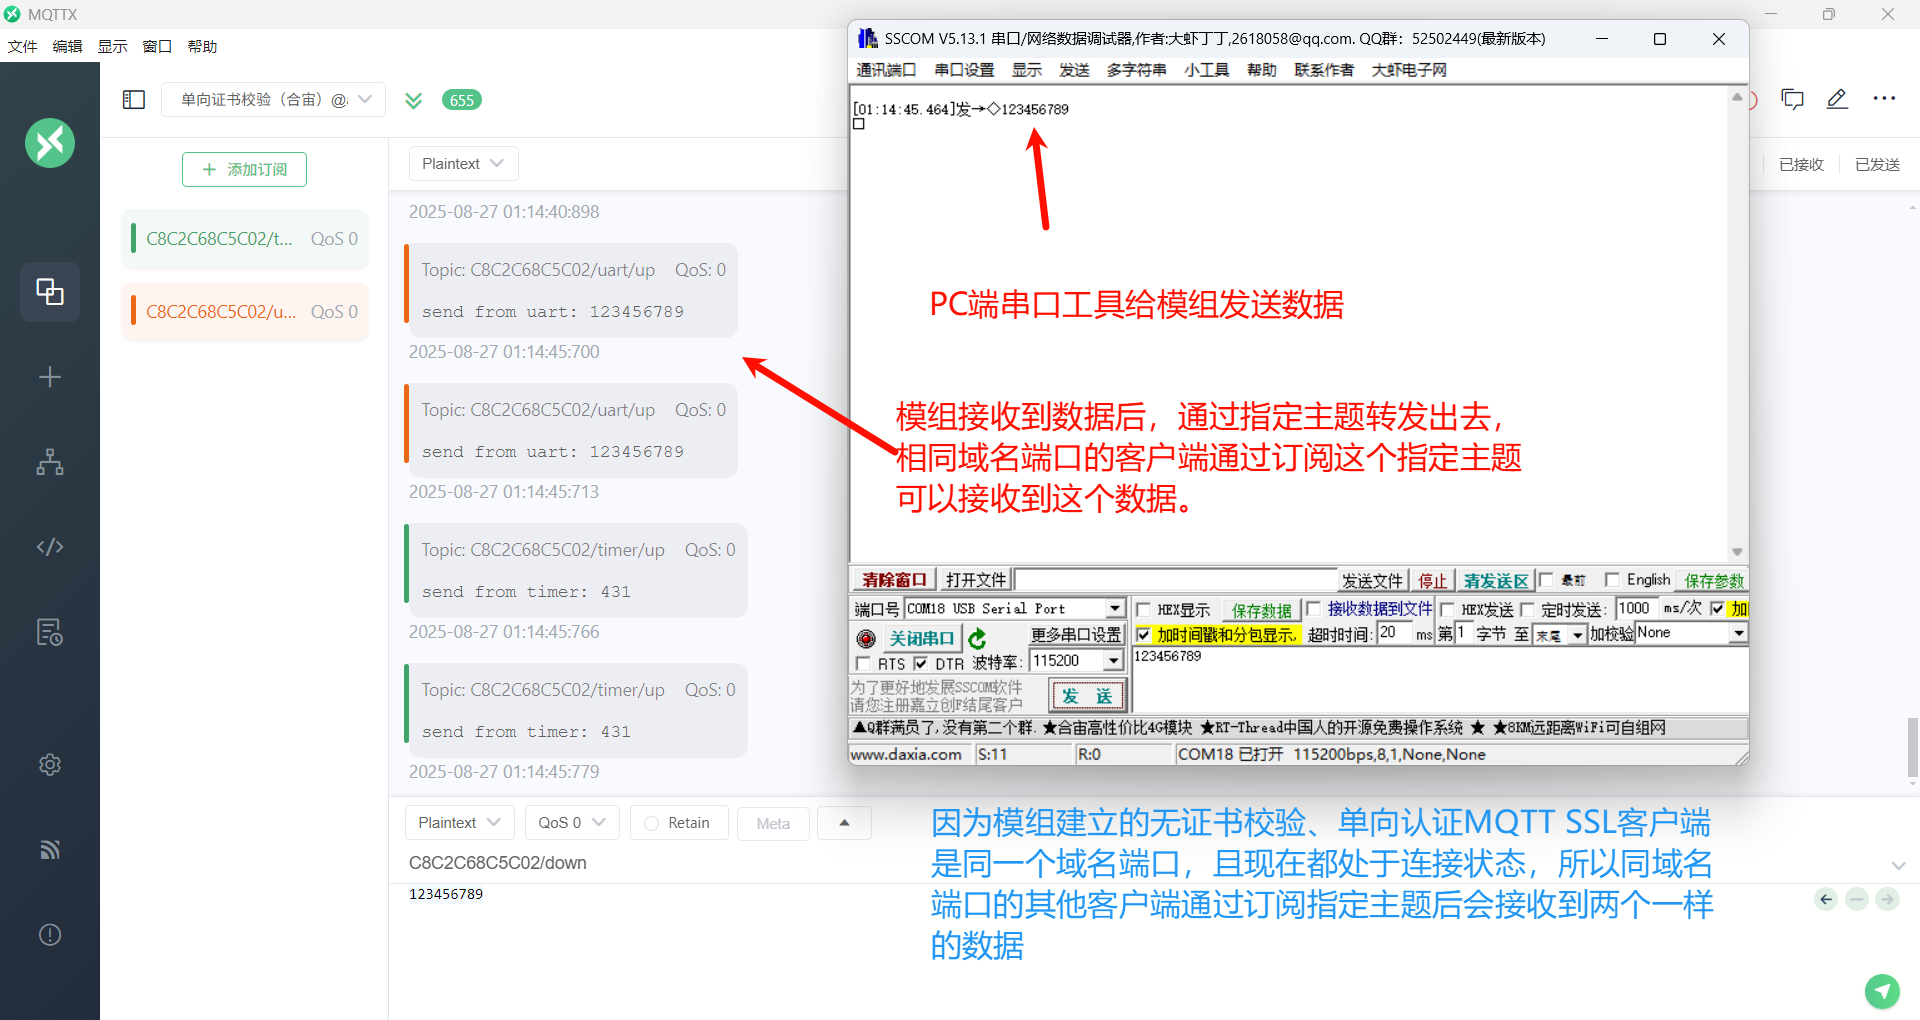Screen dimensions: 1920x1020
Task: Go to the previous sent payload arrow
Action: pos(1826,899)
